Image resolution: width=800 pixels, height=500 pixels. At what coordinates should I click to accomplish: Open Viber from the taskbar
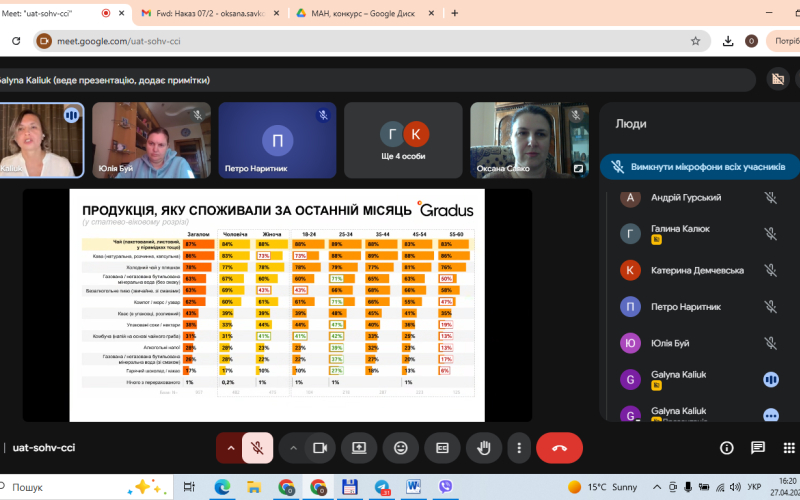pos(445,487)
